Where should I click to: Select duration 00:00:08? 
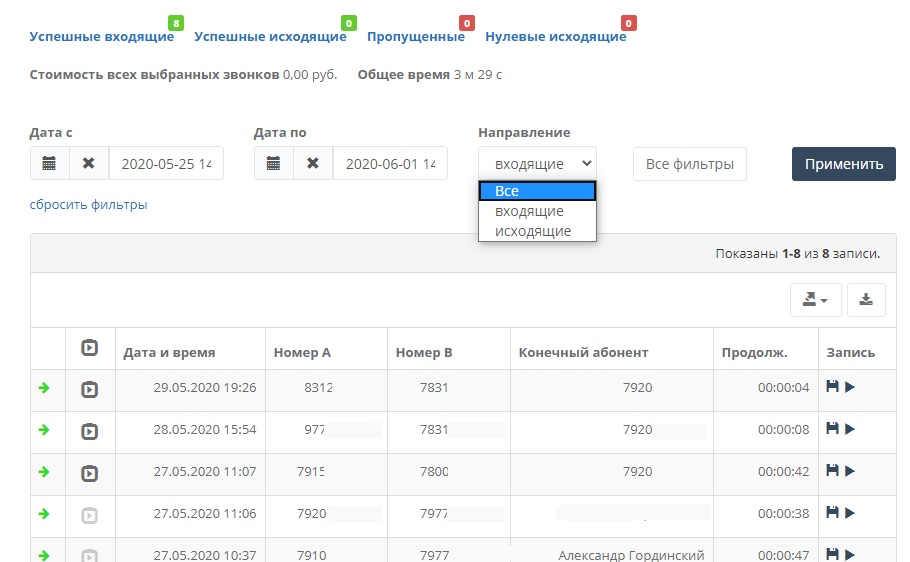(x=783, y=430)
